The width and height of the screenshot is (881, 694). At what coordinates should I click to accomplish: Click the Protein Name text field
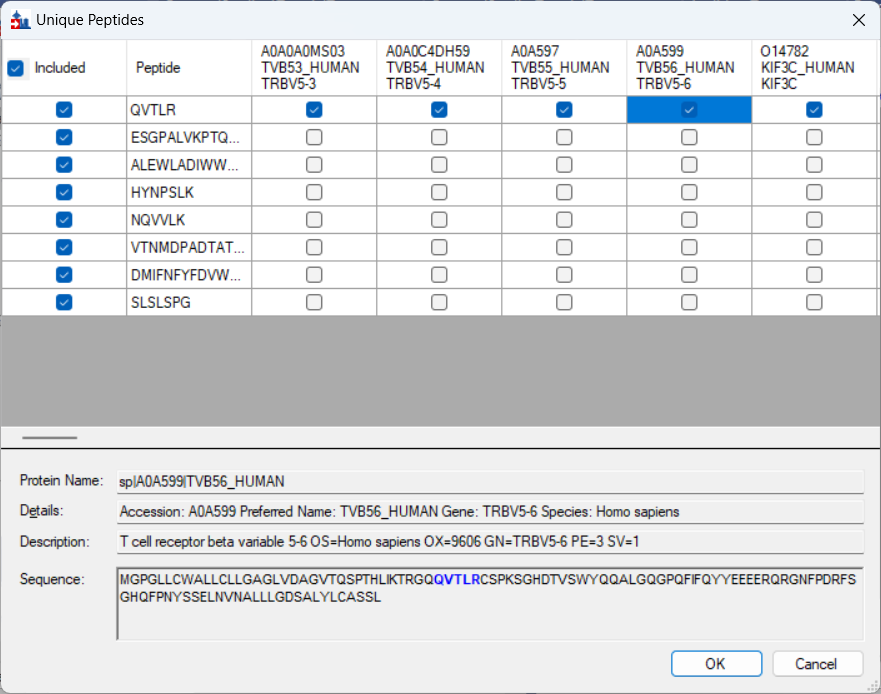point(490,482)
